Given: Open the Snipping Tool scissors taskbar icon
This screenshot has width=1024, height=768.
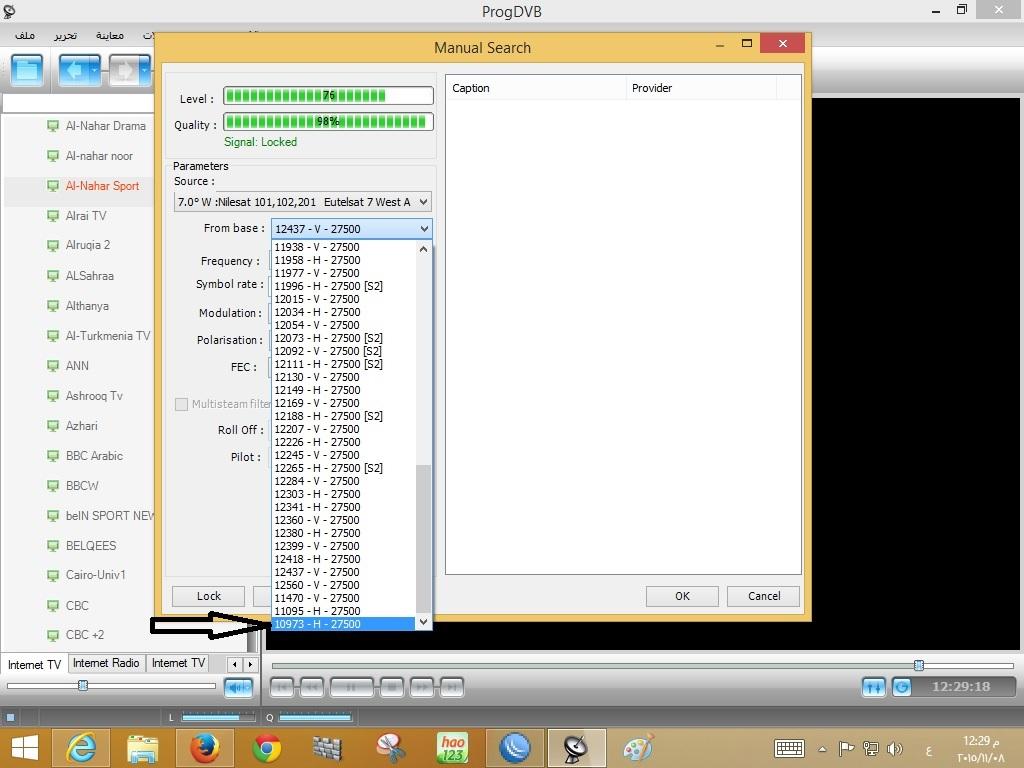Looking at the screenshot, I should (391, 748).
